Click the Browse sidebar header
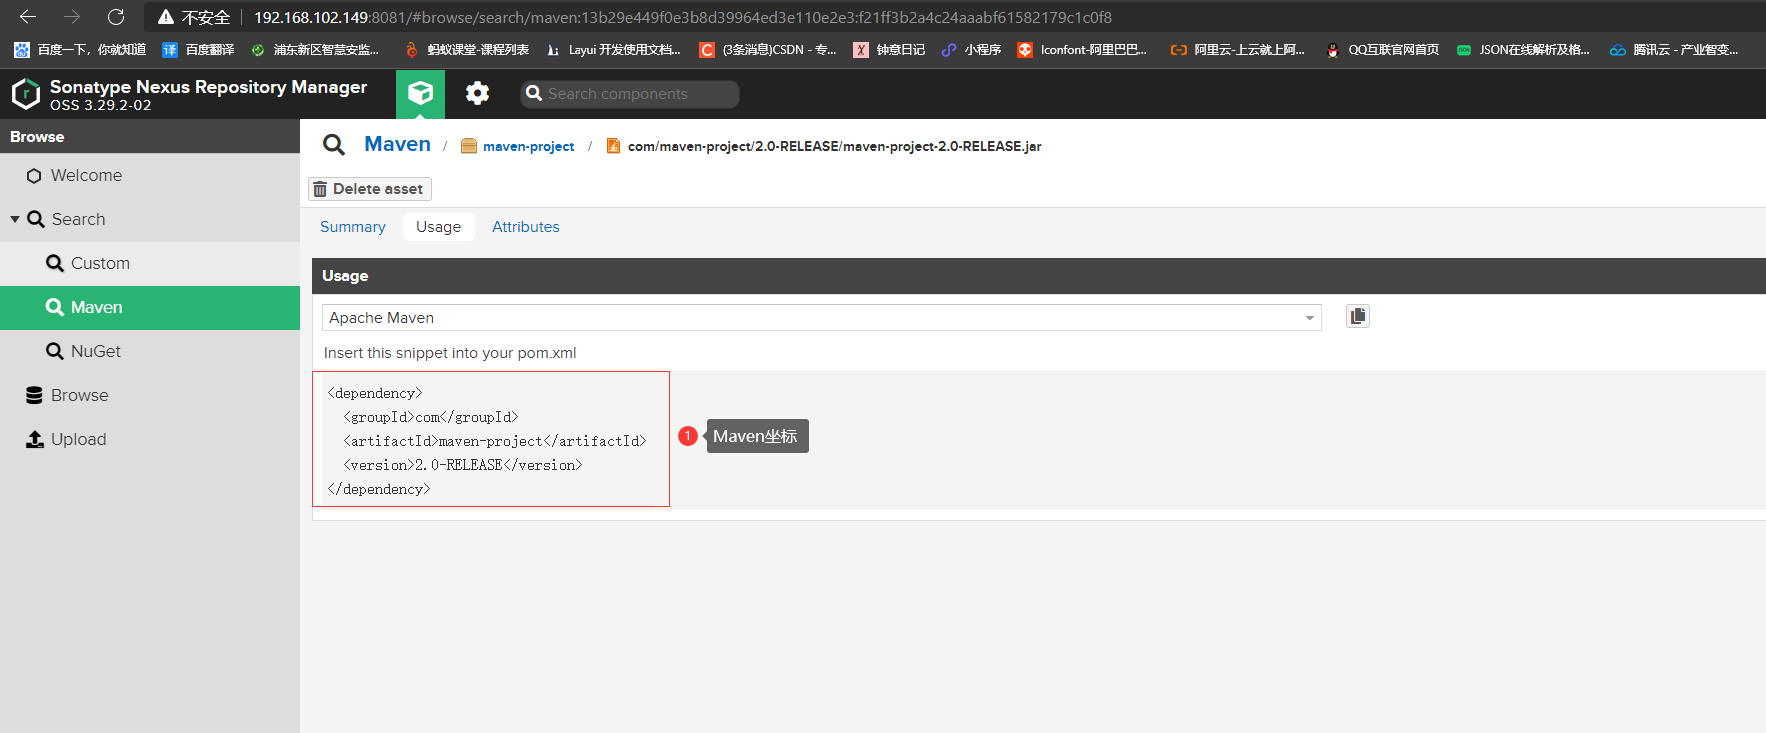 pyautogui.click(x=150, y=137)
